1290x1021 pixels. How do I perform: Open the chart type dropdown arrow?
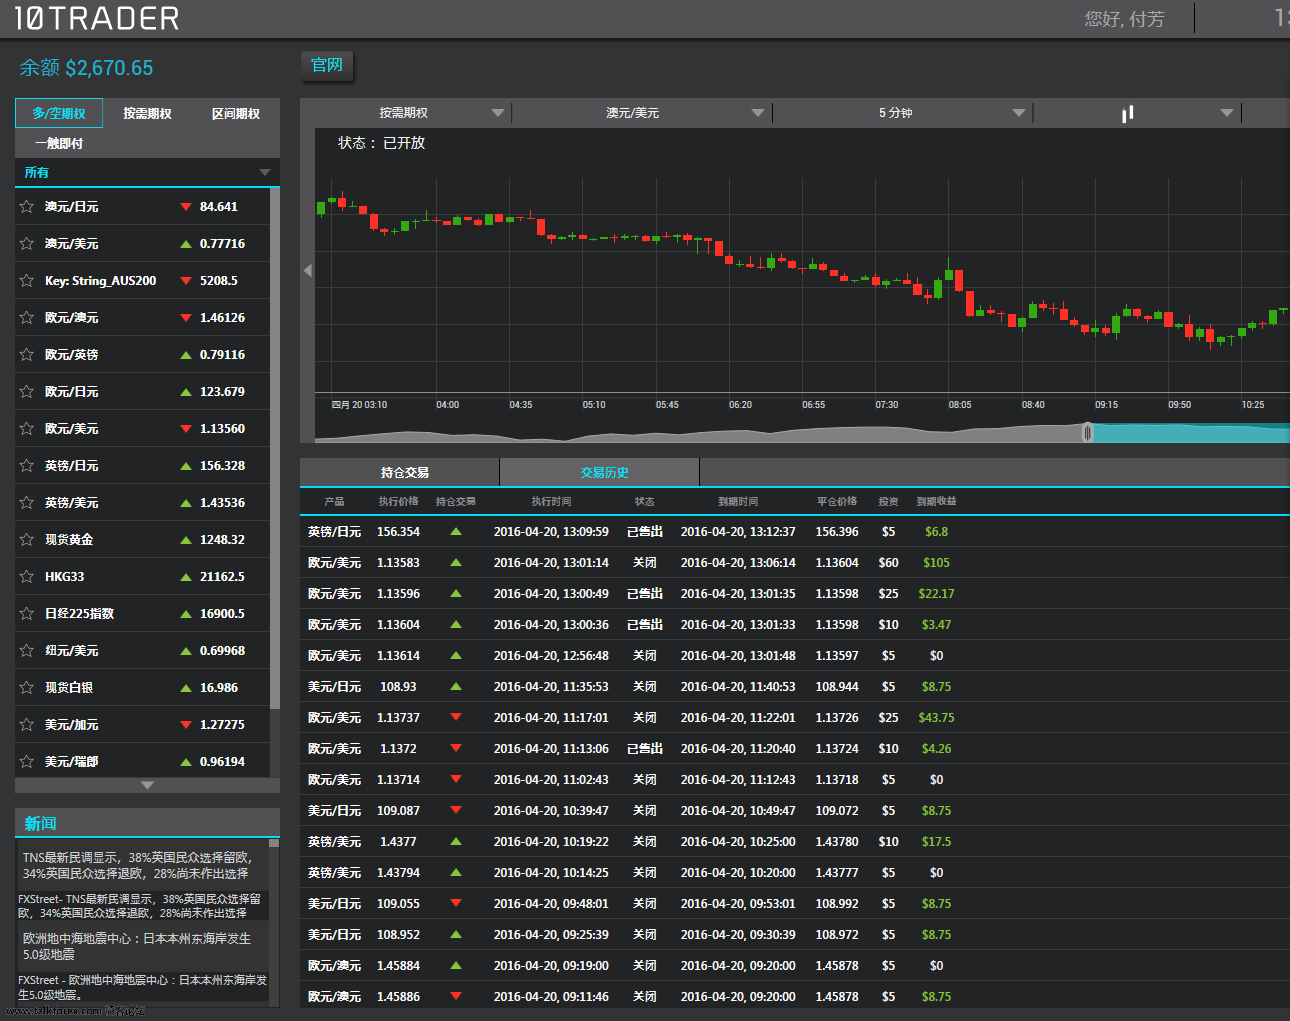(1227, 114)
